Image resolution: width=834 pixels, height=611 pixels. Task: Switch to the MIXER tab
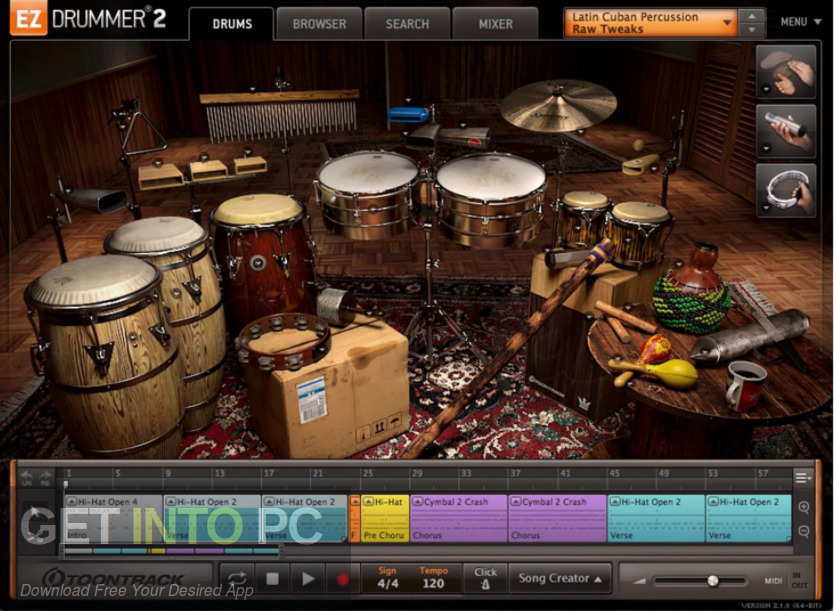pyautogui.click(x=496, y=24)
